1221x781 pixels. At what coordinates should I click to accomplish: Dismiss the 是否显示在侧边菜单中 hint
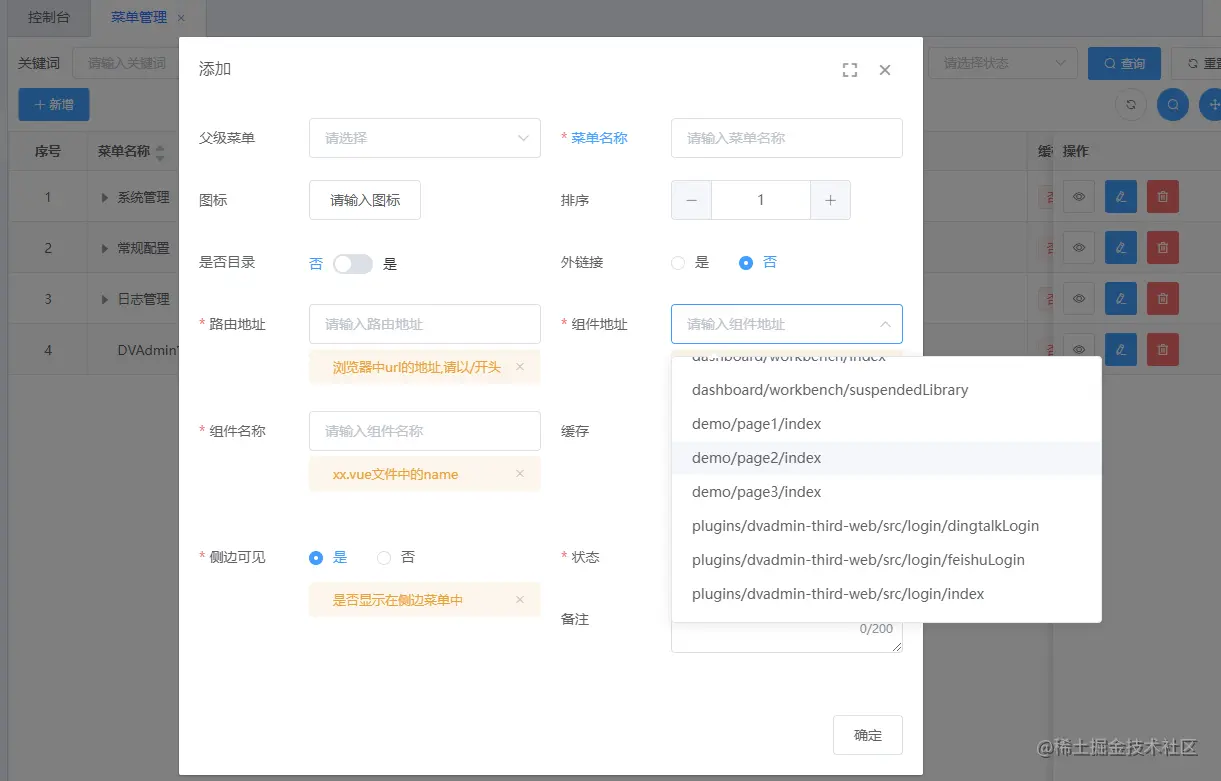[x=520, y=600]
